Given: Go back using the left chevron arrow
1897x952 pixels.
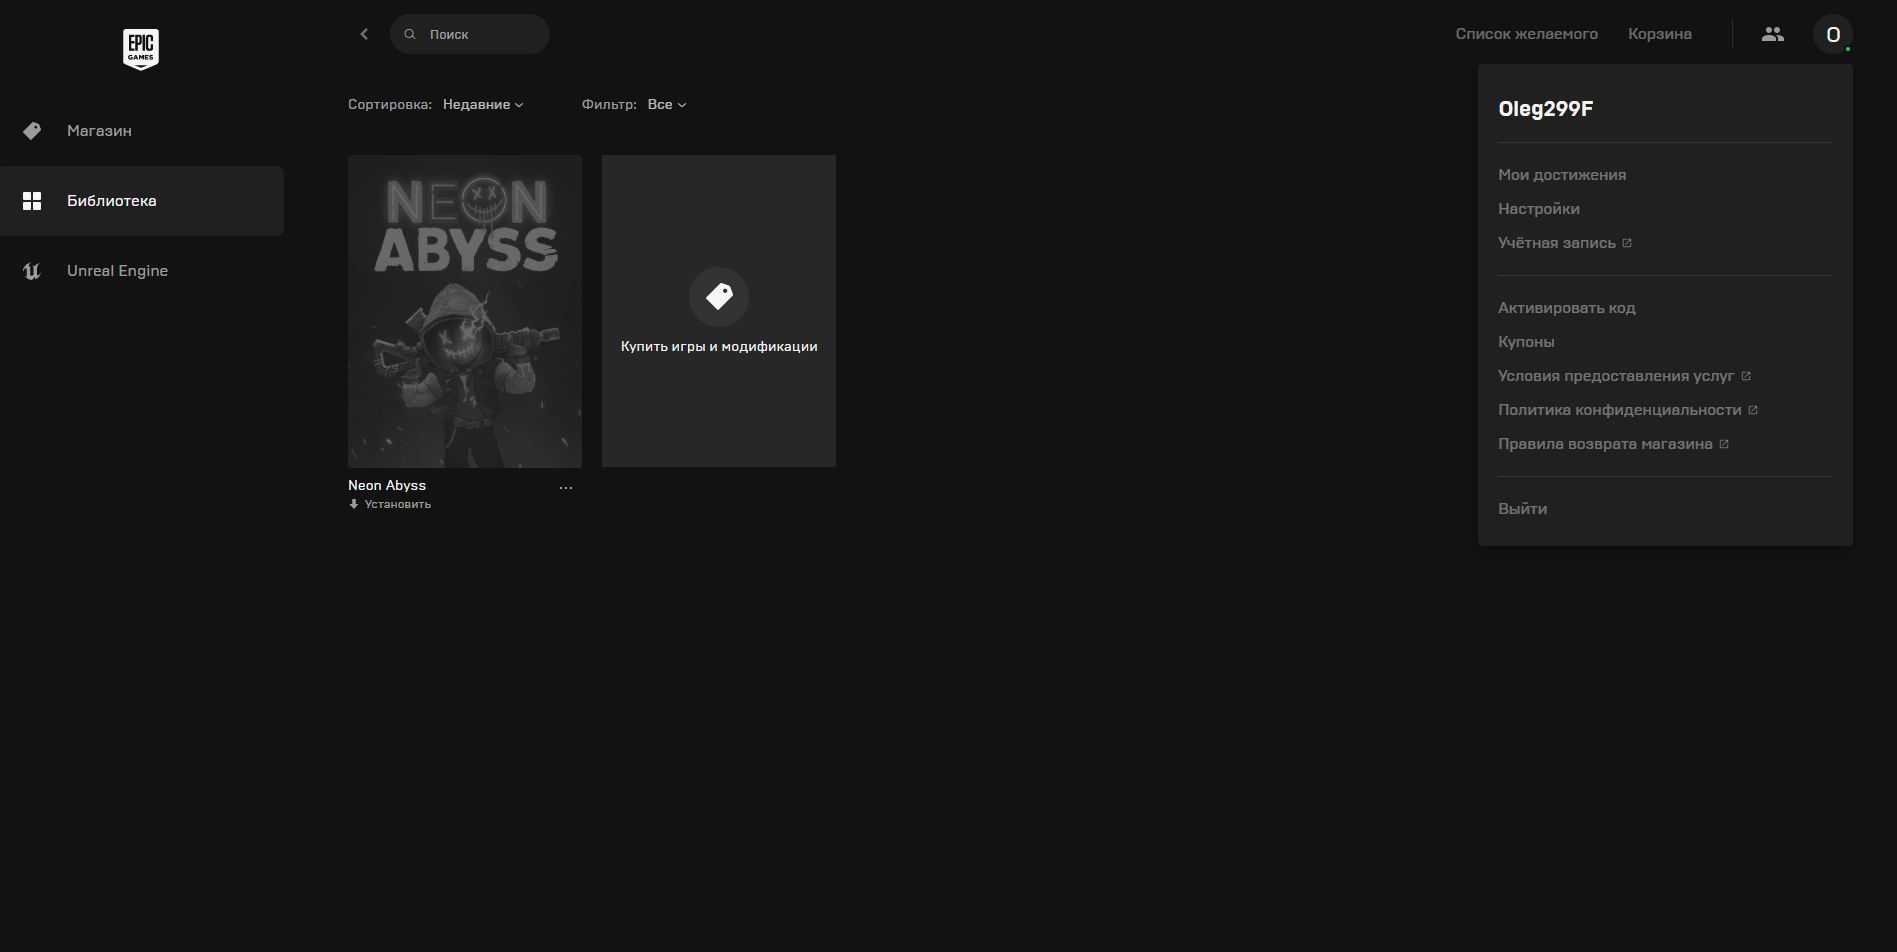Looking at the screenshot, I should [364, 34].
